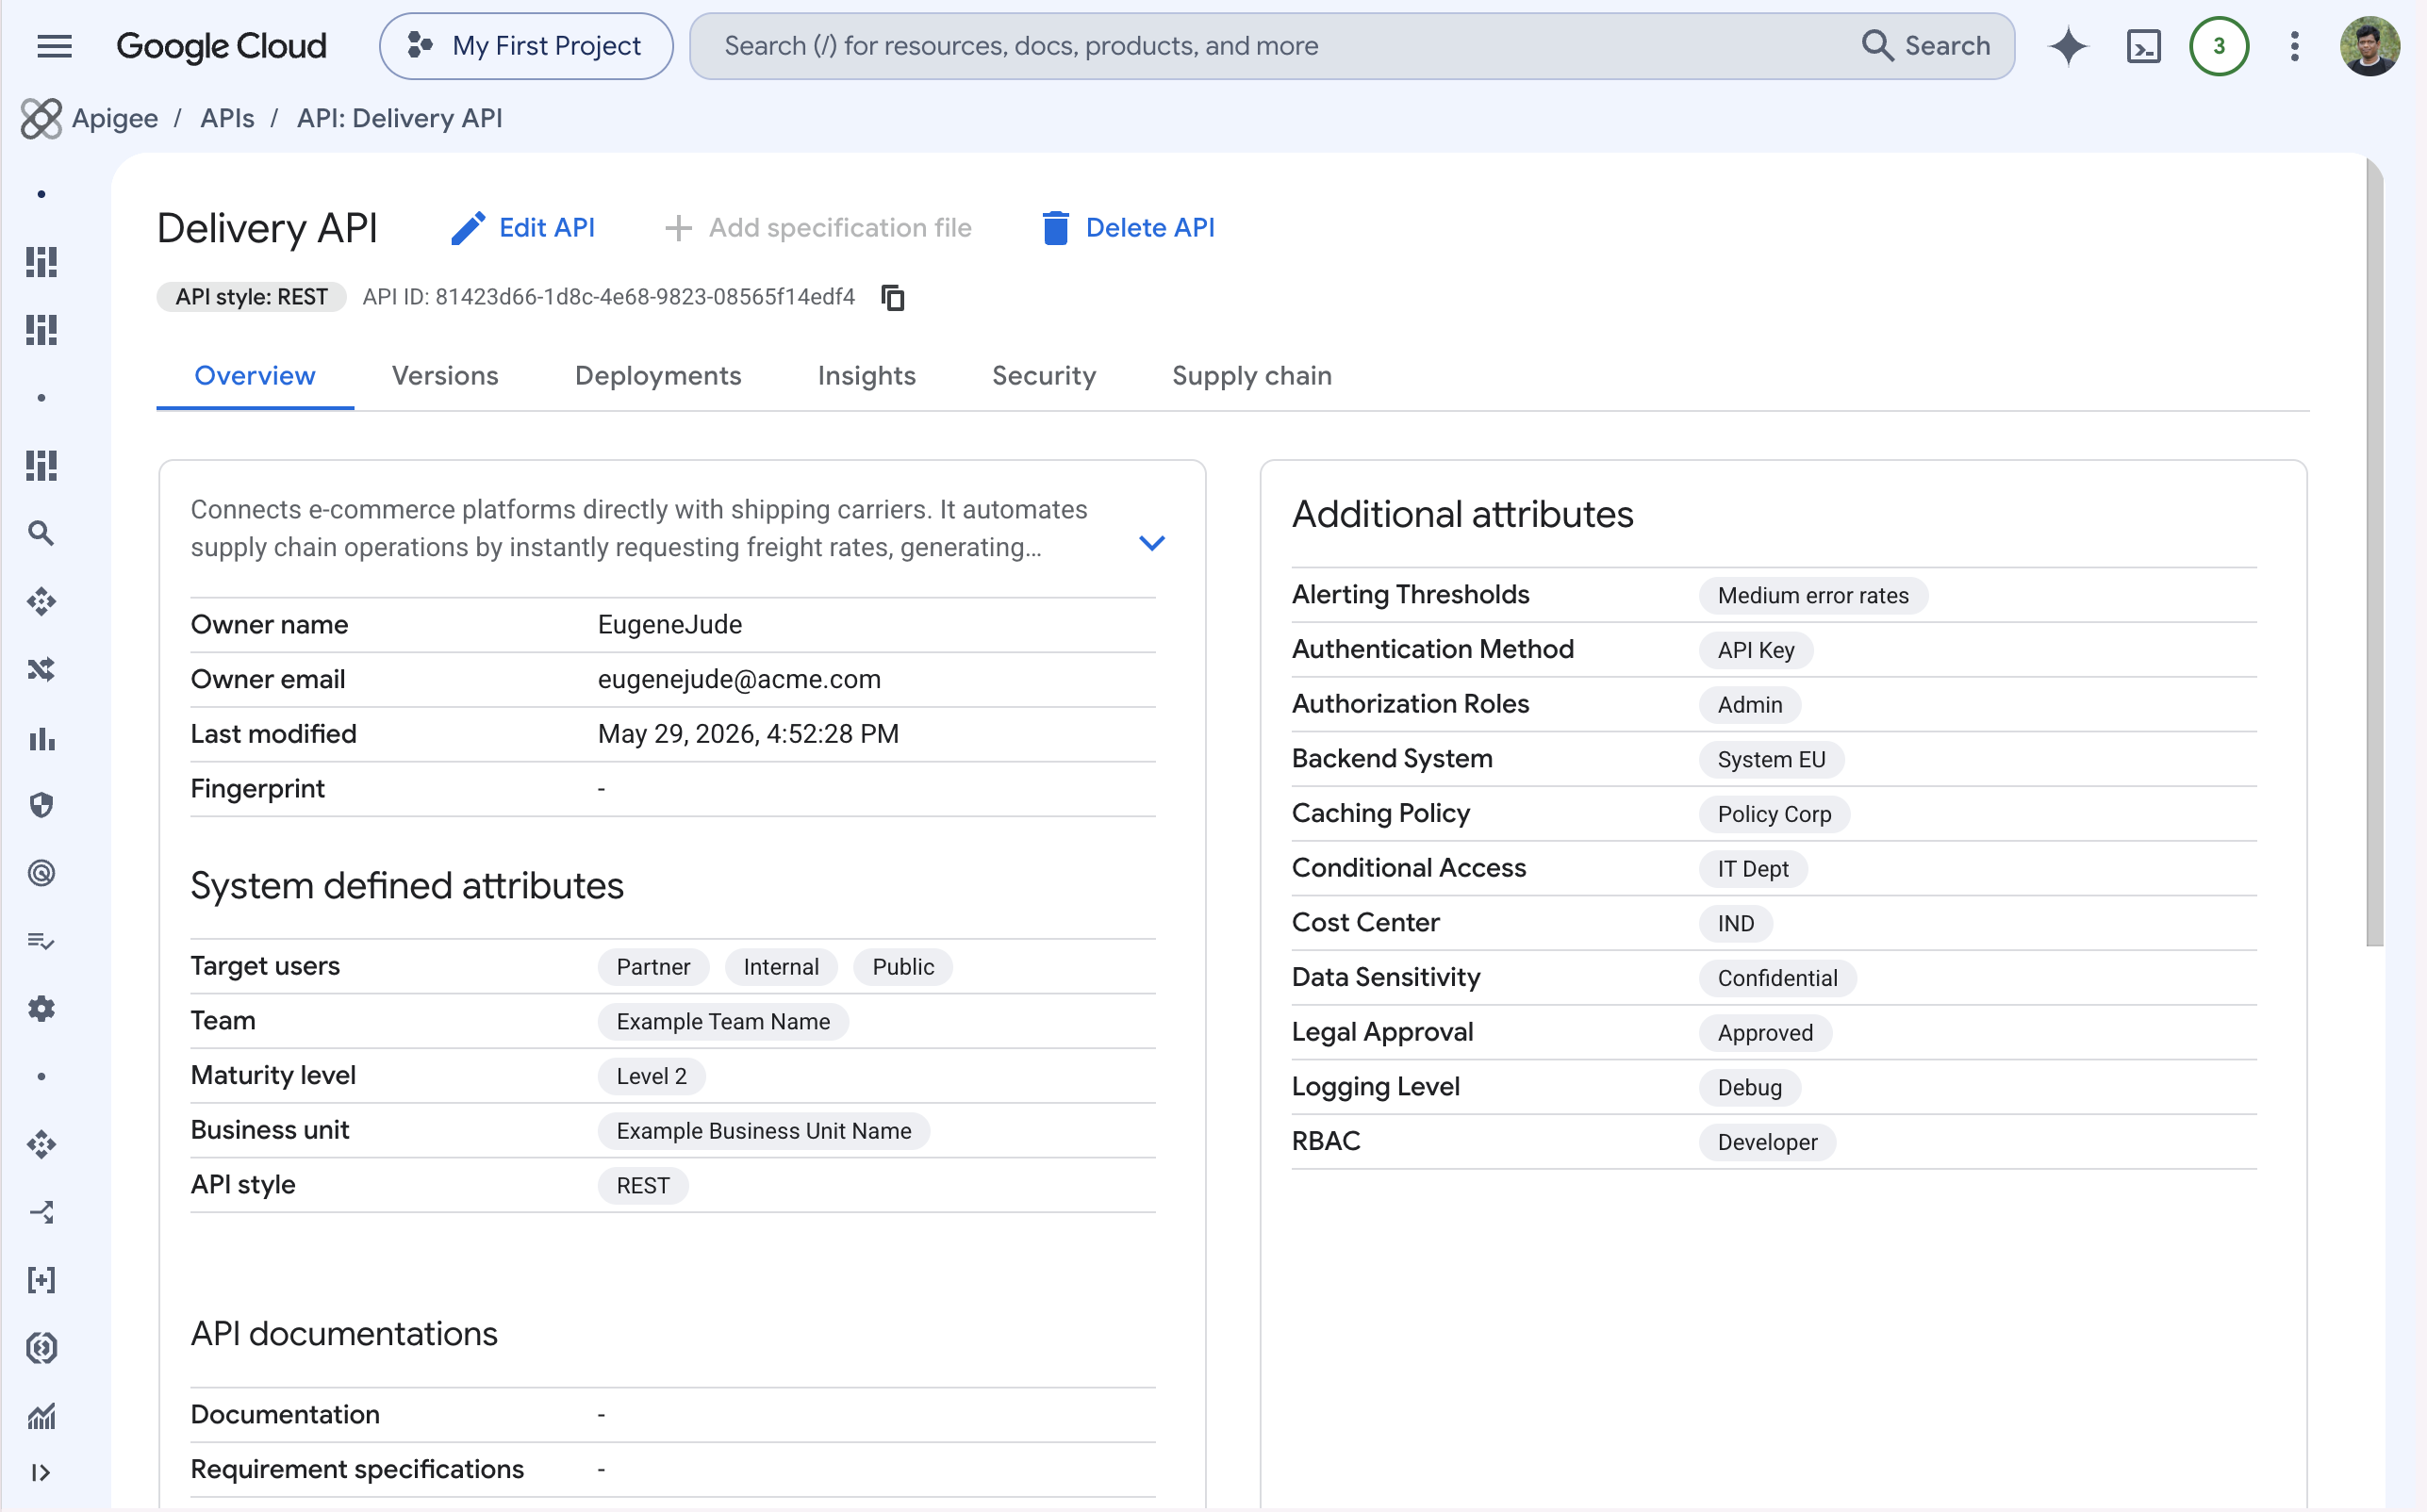This screenshot has width=2427, height=1512.
Task: Click the Example Business Unit Name chip
Action: (x=764, y=1131)
